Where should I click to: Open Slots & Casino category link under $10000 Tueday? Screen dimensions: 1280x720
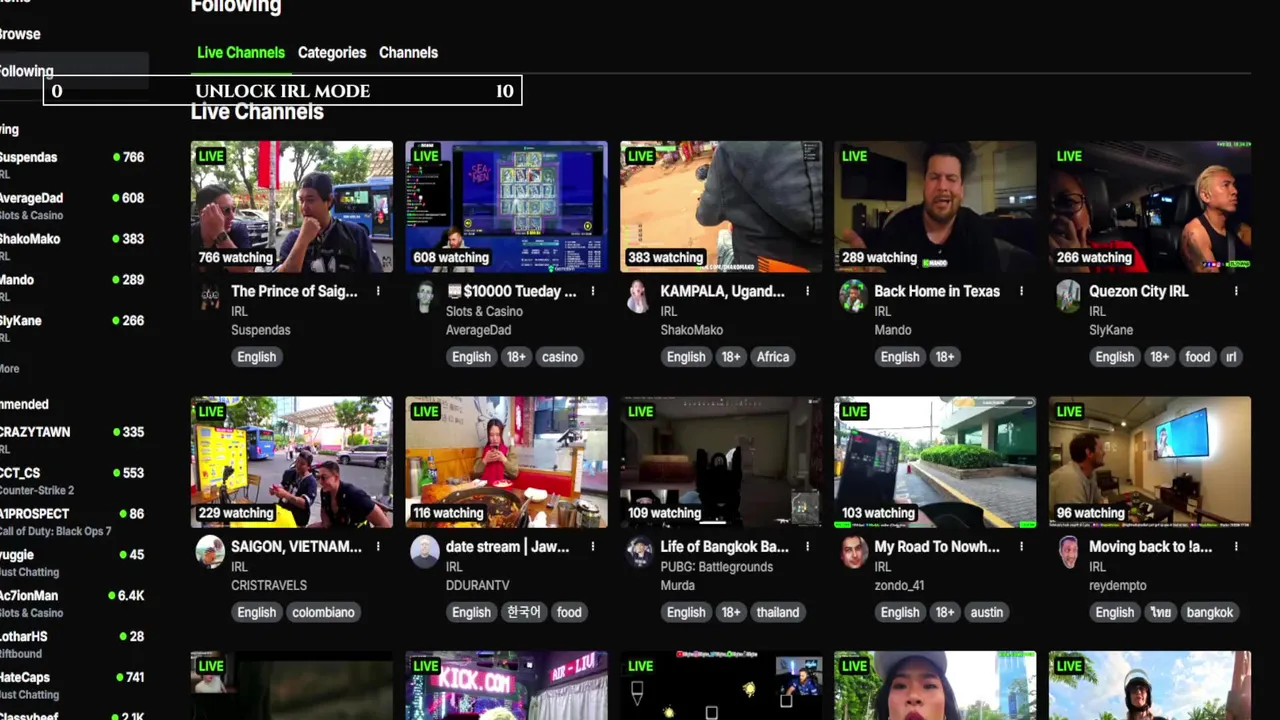[x=484, y=311]
